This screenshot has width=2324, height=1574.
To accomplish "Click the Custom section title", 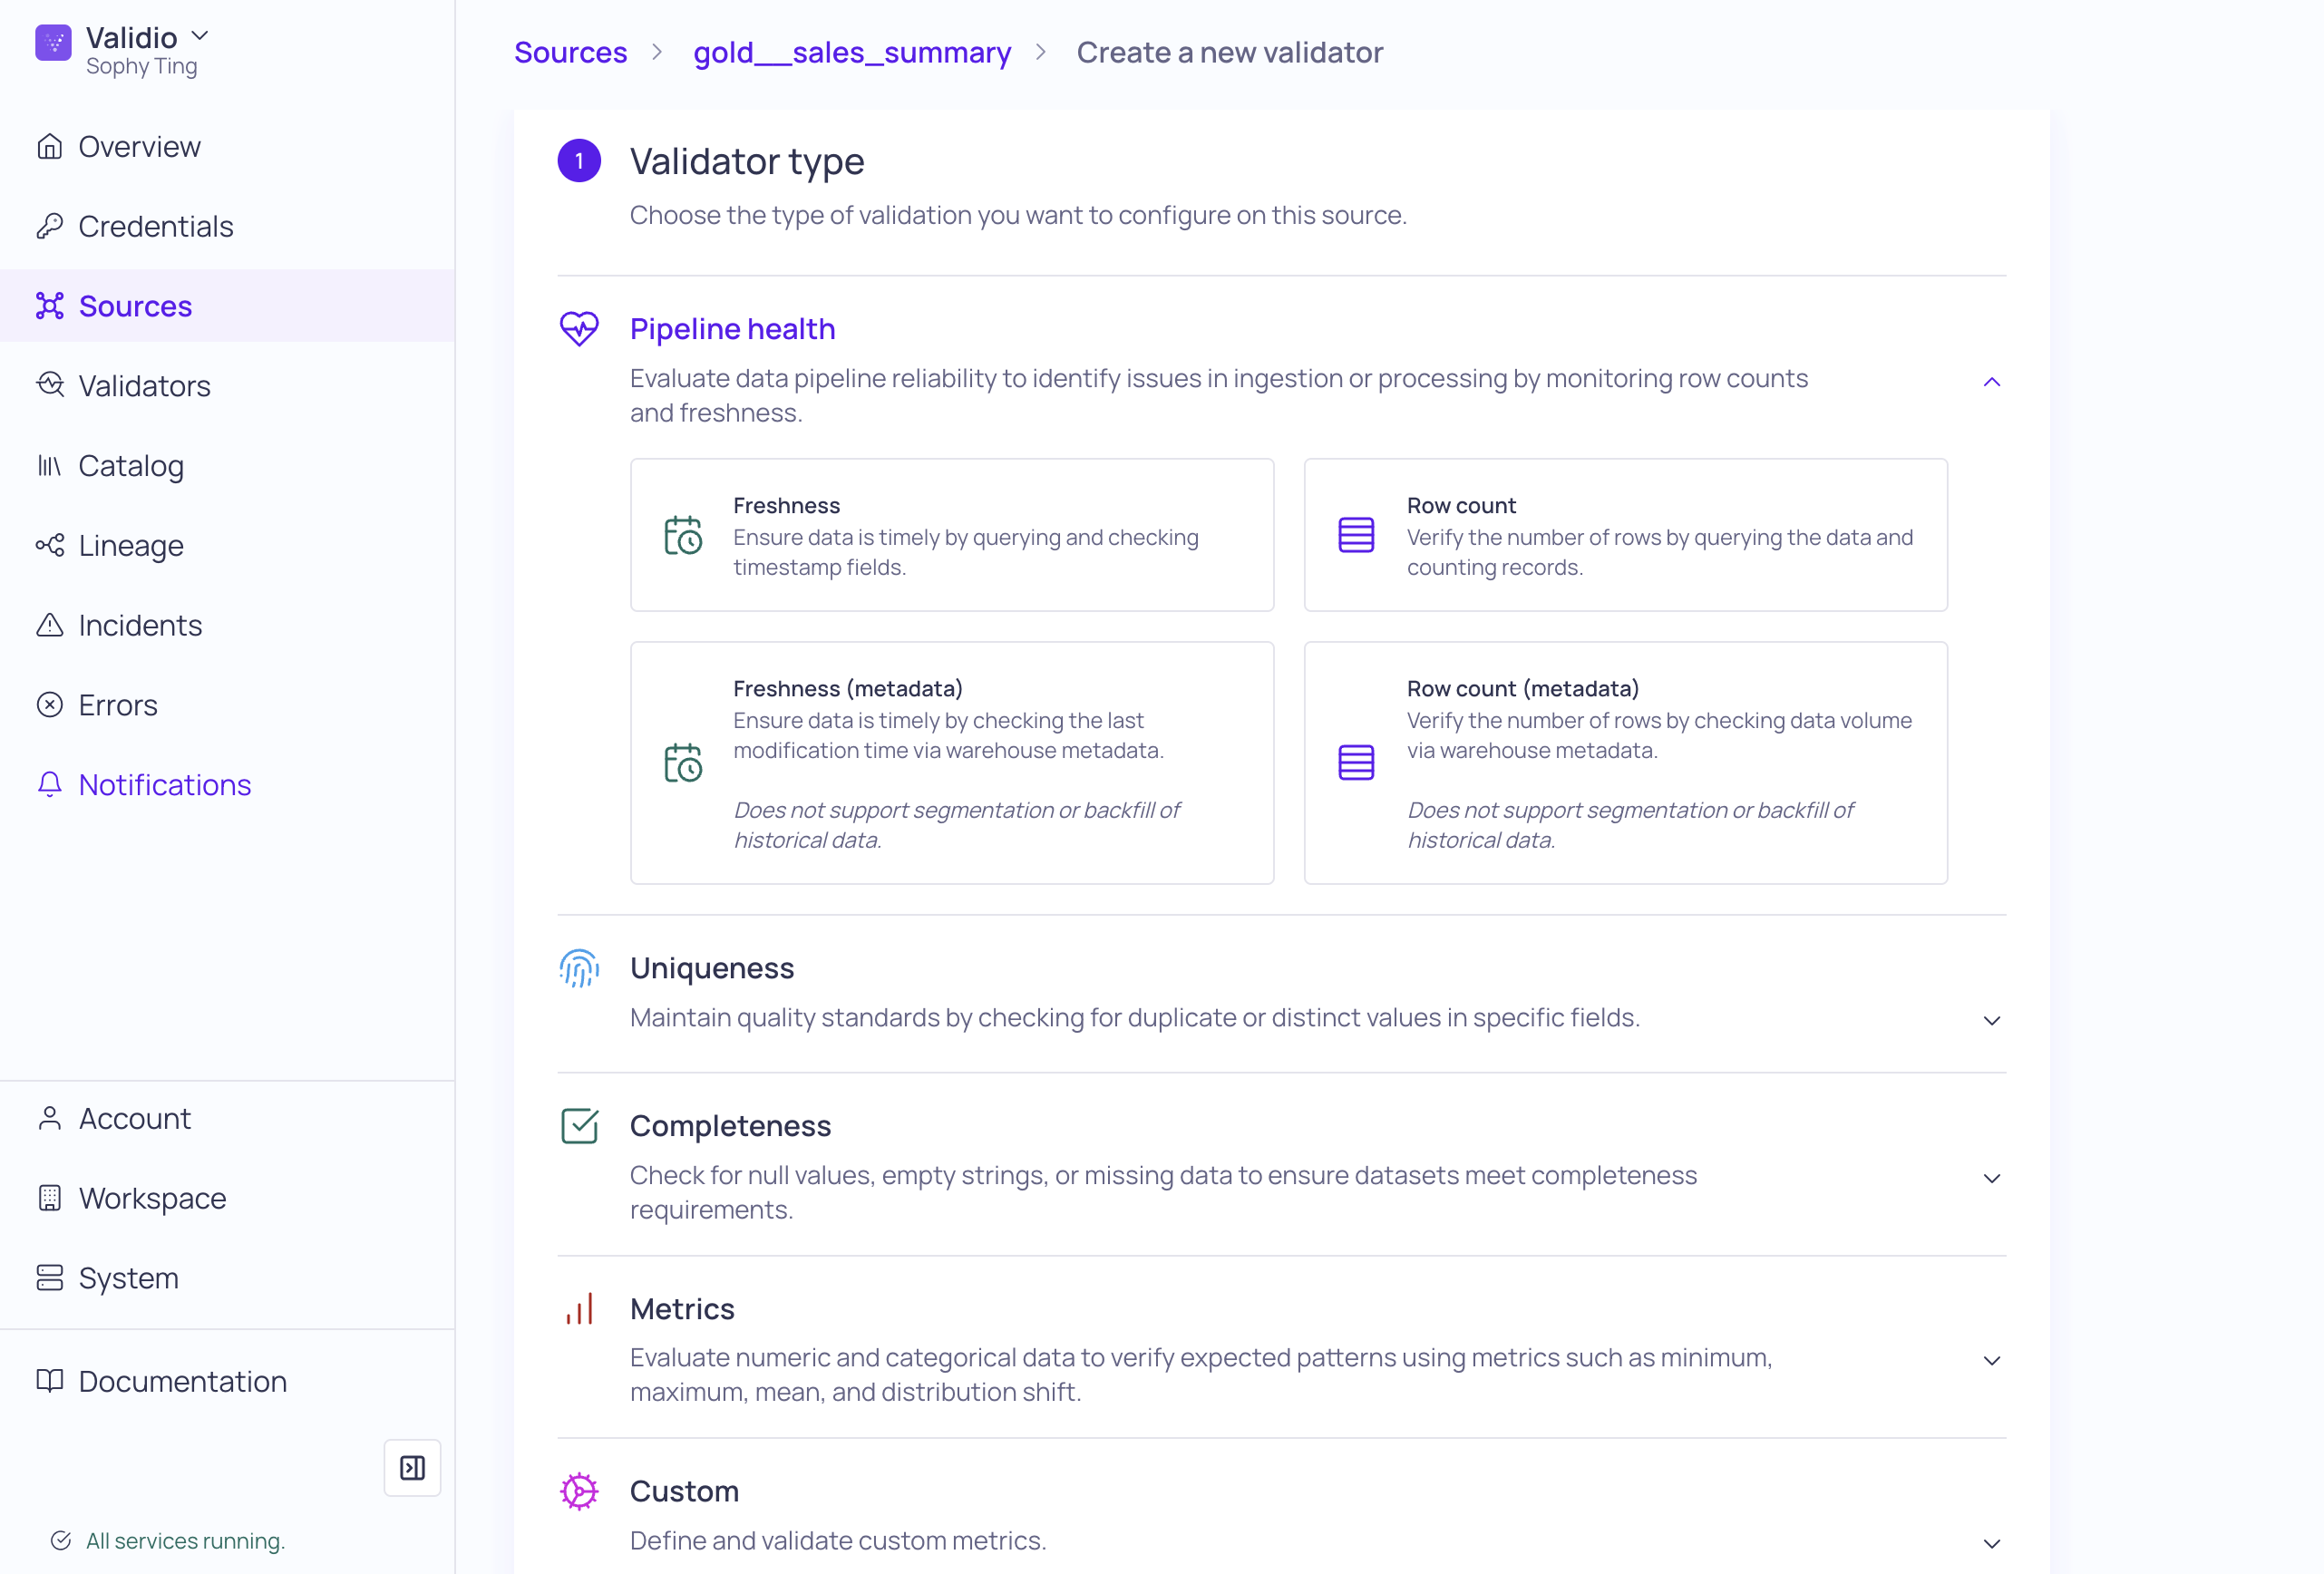I will (x=684, y=1492).
